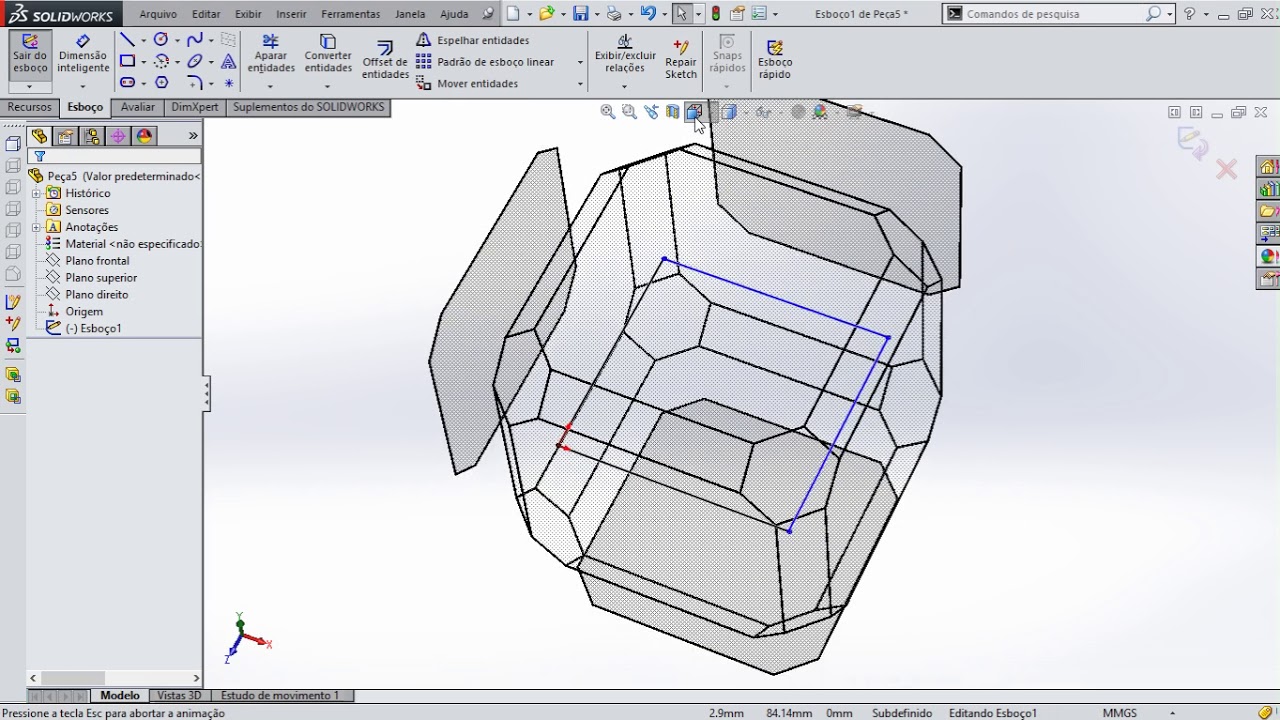Open the Line tool dropdown arrow

pos(143,41)
